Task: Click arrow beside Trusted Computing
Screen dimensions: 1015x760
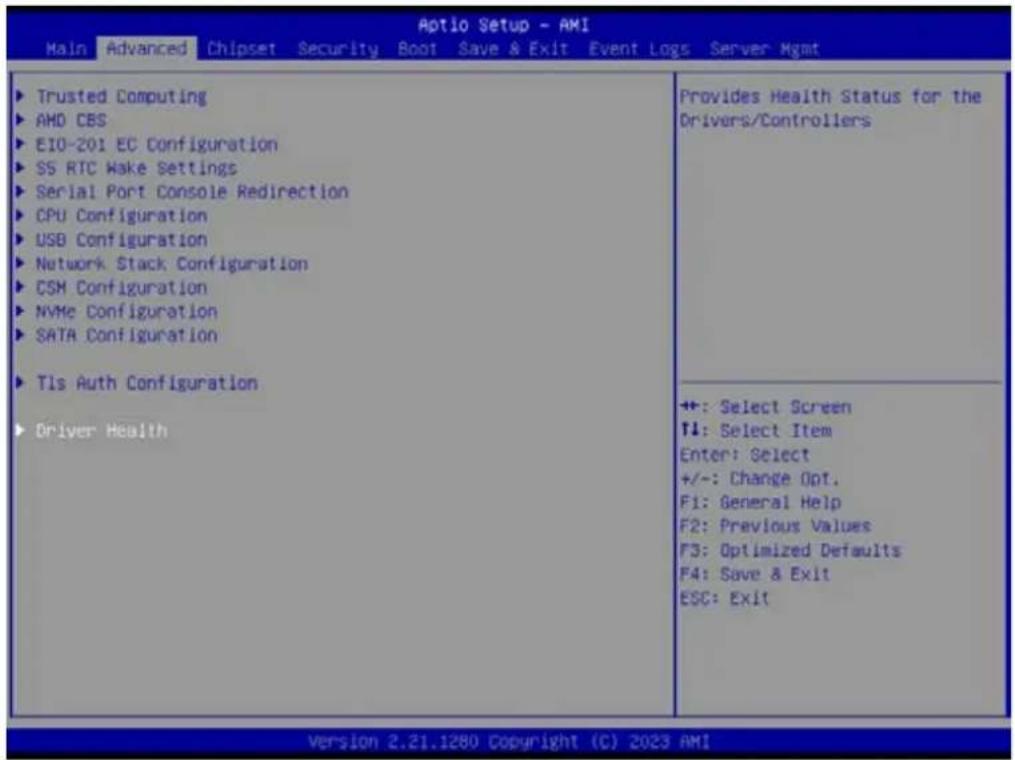Action: click(20, 96)
